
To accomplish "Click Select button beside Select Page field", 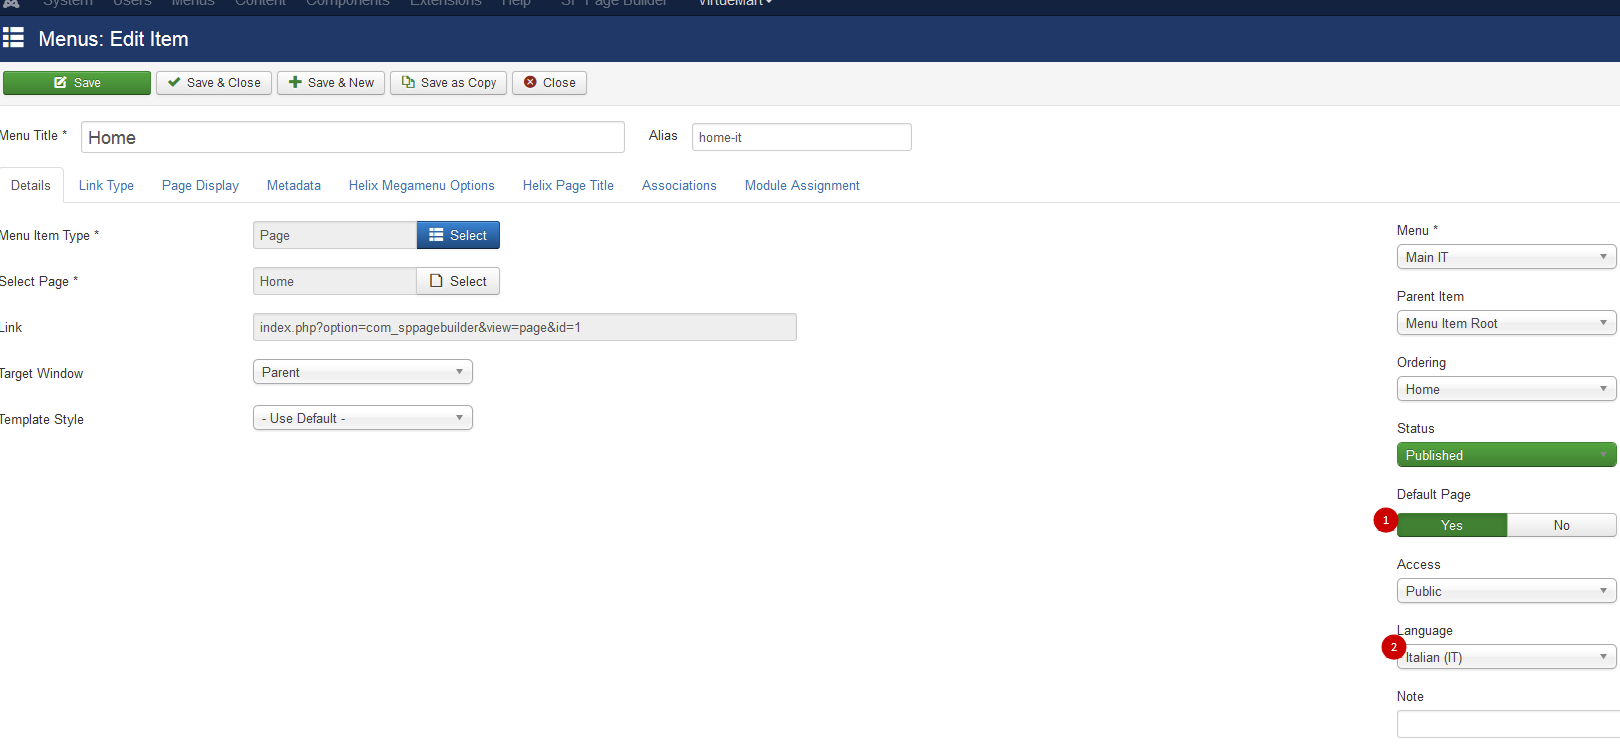I will click(458, 281).
